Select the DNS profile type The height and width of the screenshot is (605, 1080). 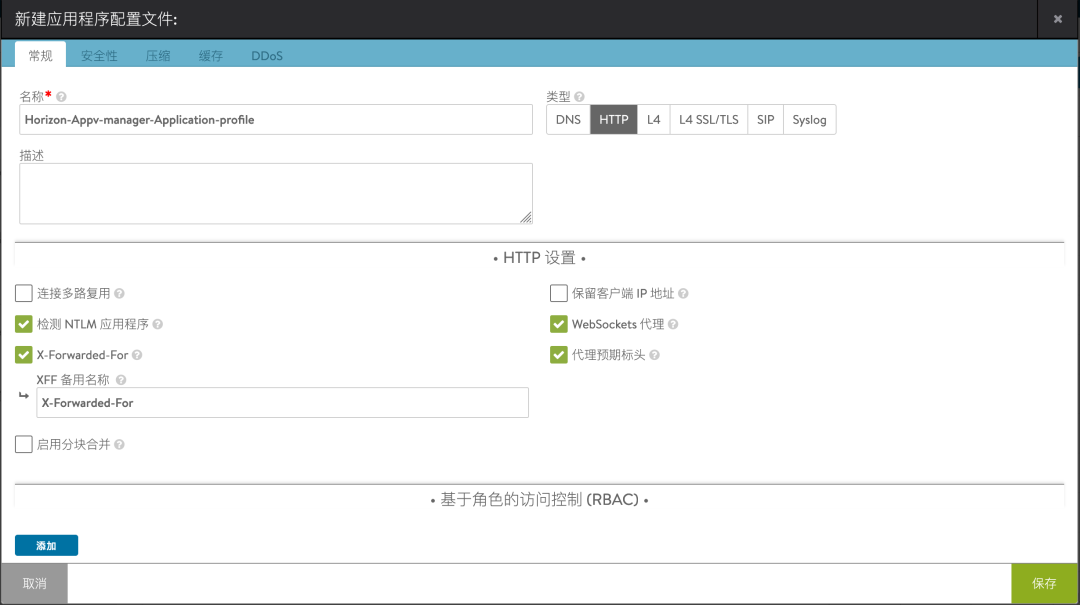click(x=568, y=120)
